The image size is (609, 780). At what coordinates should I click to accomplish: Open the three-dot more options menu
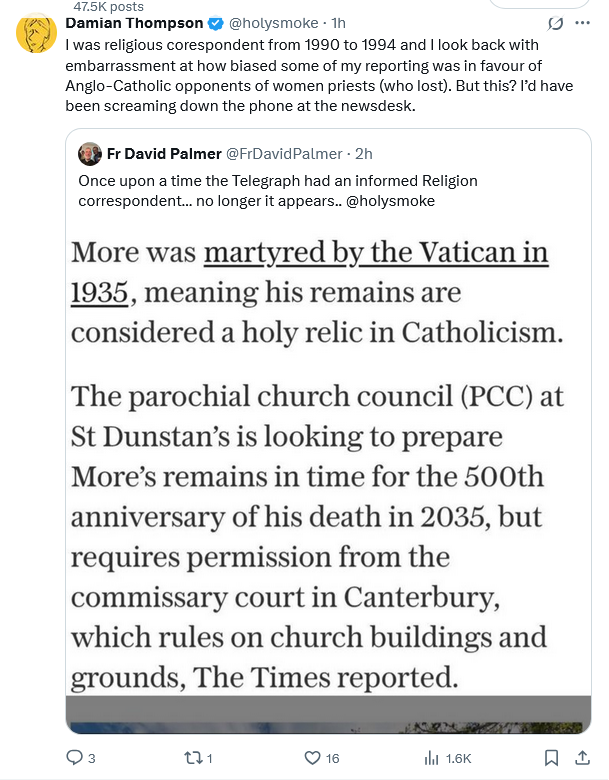click(x=583, y=22)
